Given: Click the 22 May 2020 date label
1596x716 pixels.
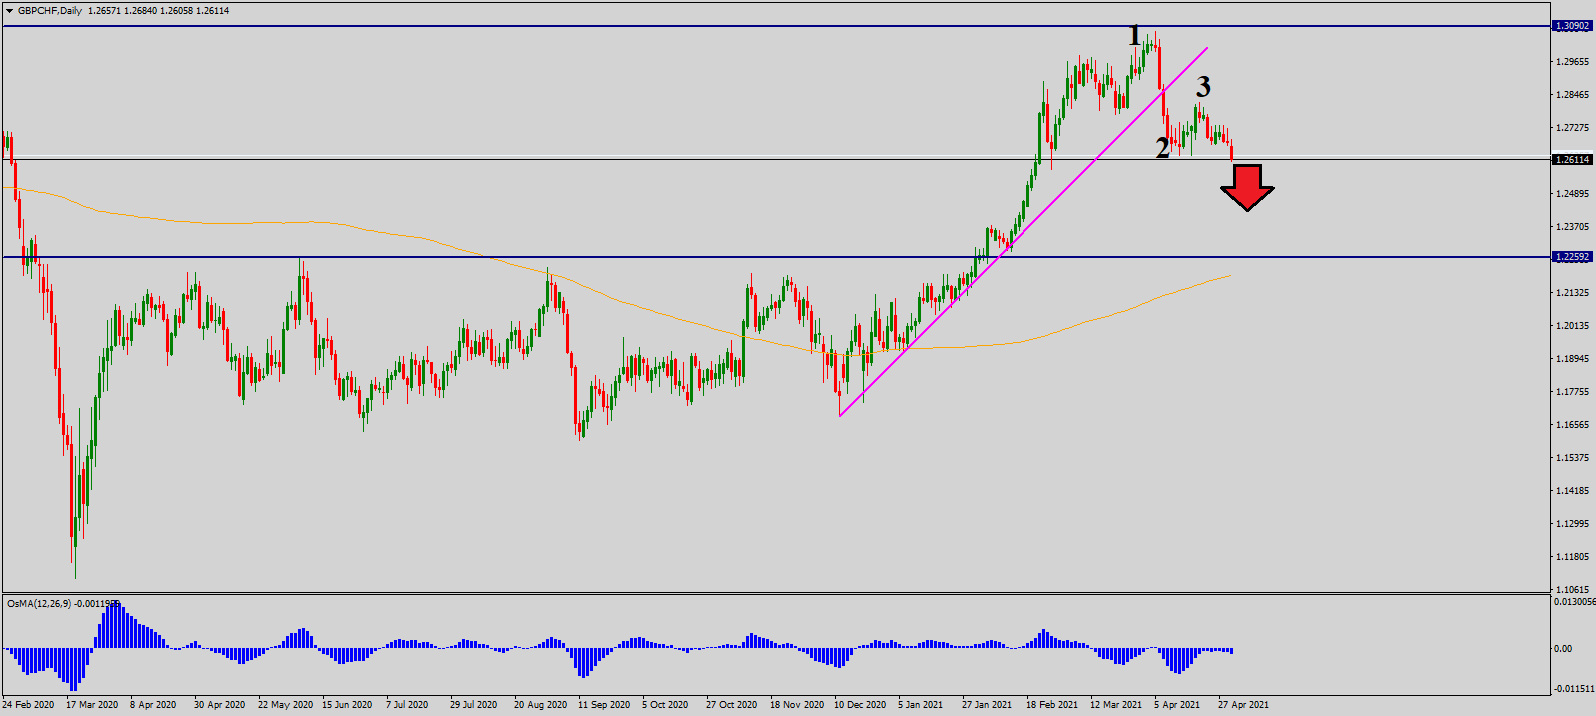Looking at the screenshot, I should pyautogui.click(x=285, y=705).
